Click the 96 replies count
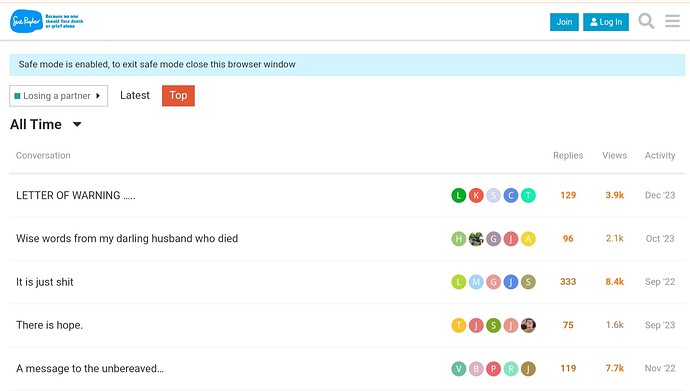690x391 pixels. (568, 239)
